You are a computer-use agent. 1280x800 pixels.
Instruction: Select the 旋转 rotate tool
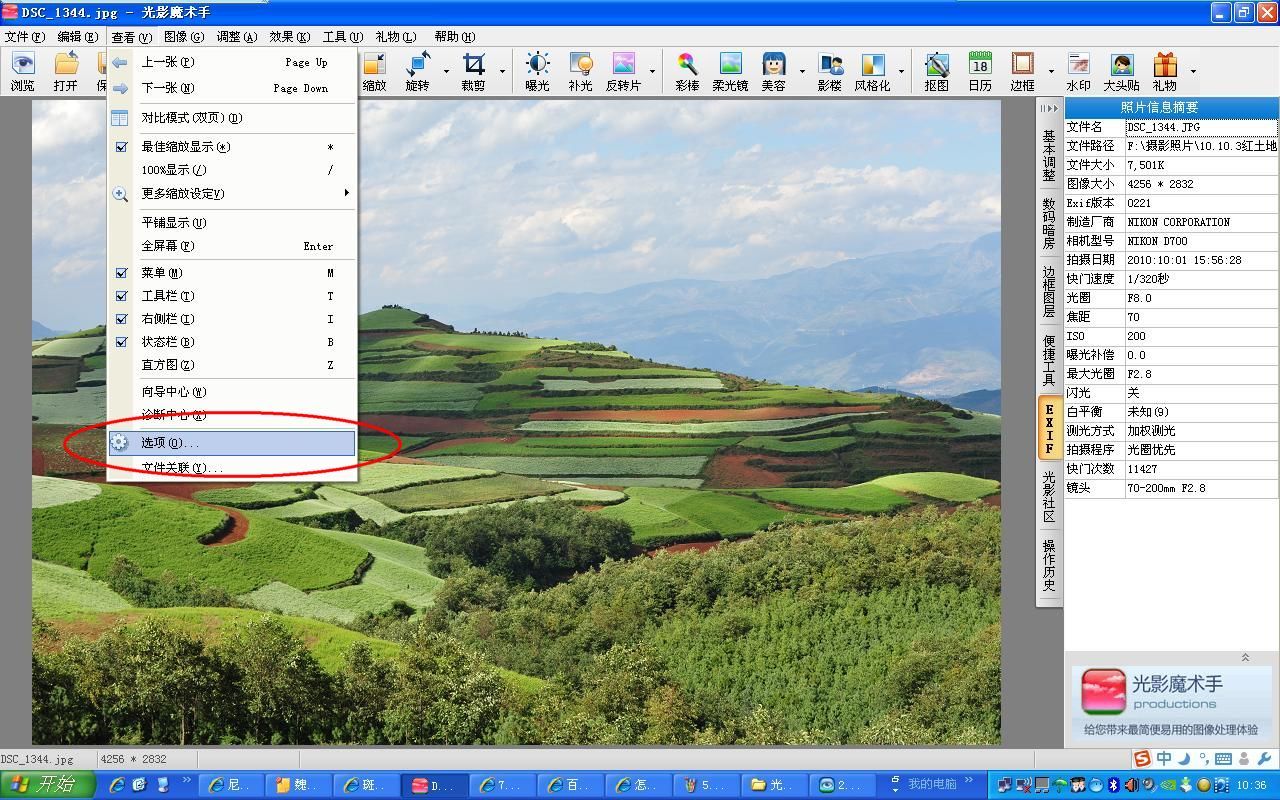pos(417,72)
